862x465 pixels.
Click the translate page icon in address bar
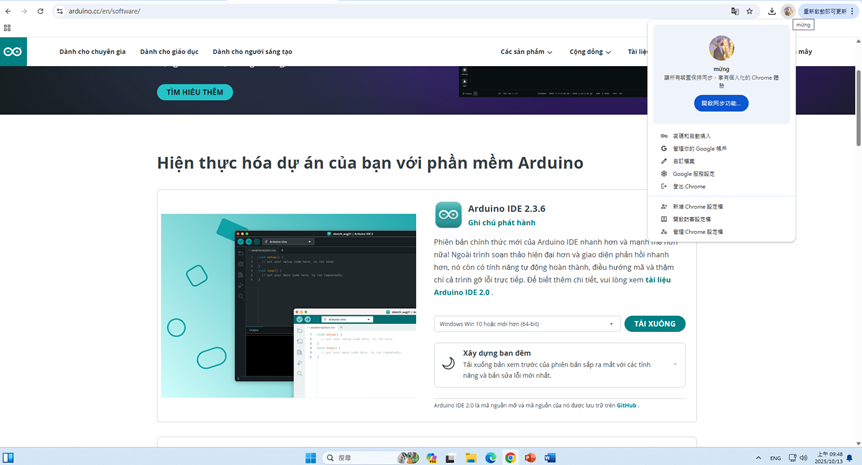pyautogui.click(x=735, y=11)
